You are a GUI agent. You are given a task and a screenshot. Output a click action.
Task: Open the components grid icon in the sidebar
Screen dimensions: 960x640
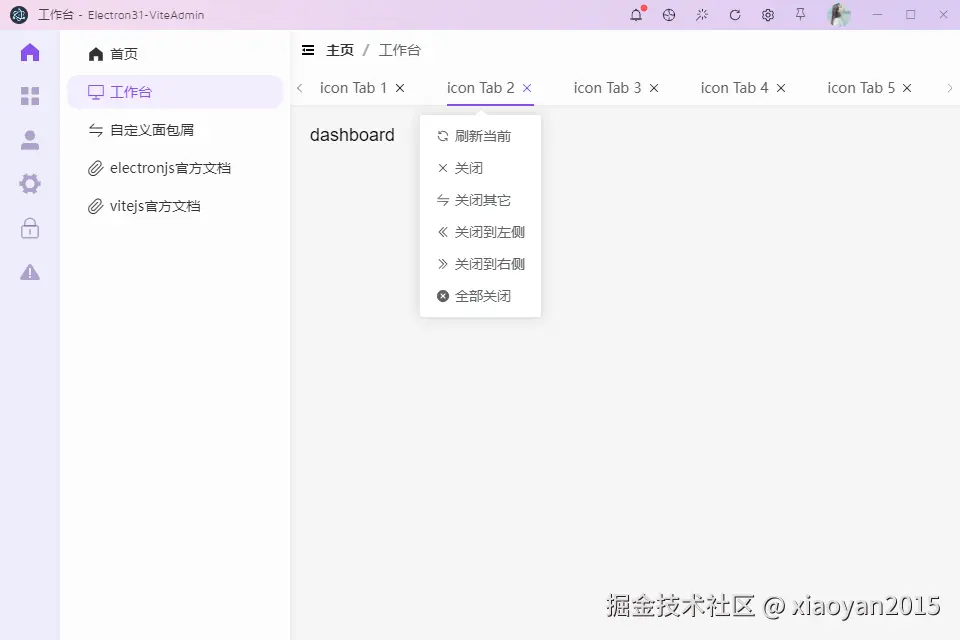(x=29, y=96)
